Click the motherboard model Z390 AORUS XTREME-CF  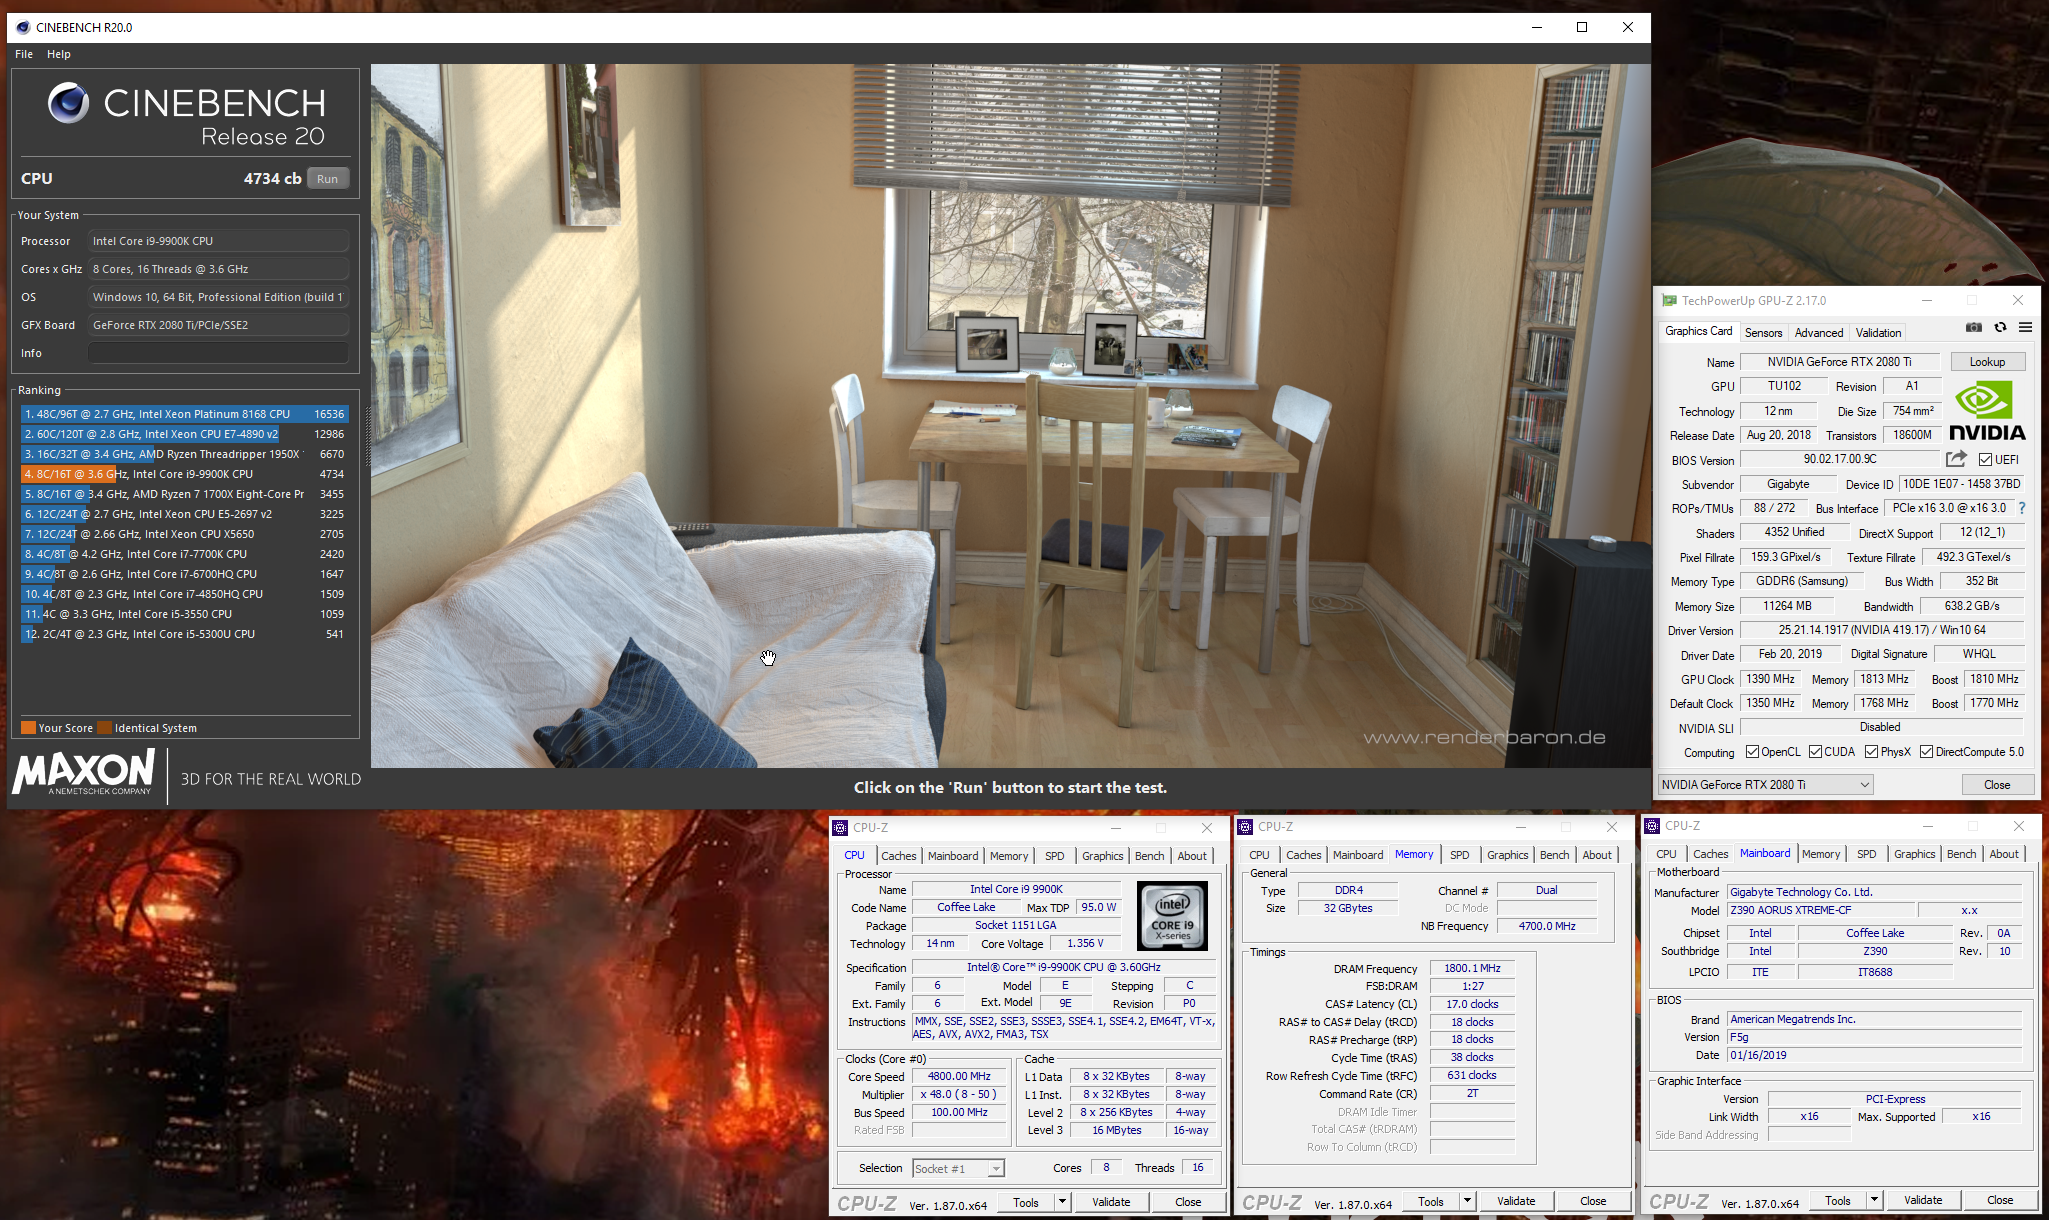coord(1821,910)
